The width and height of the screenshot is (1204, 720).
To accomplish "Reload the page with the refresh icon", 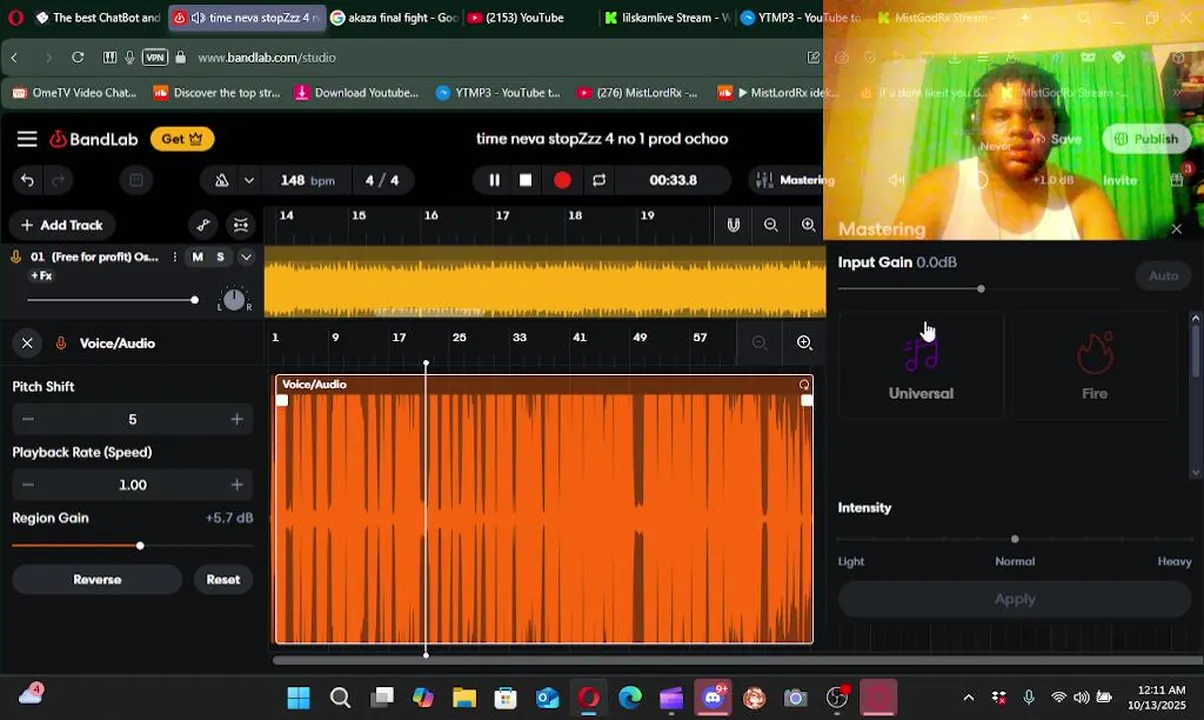I will (x=78, y=57).
